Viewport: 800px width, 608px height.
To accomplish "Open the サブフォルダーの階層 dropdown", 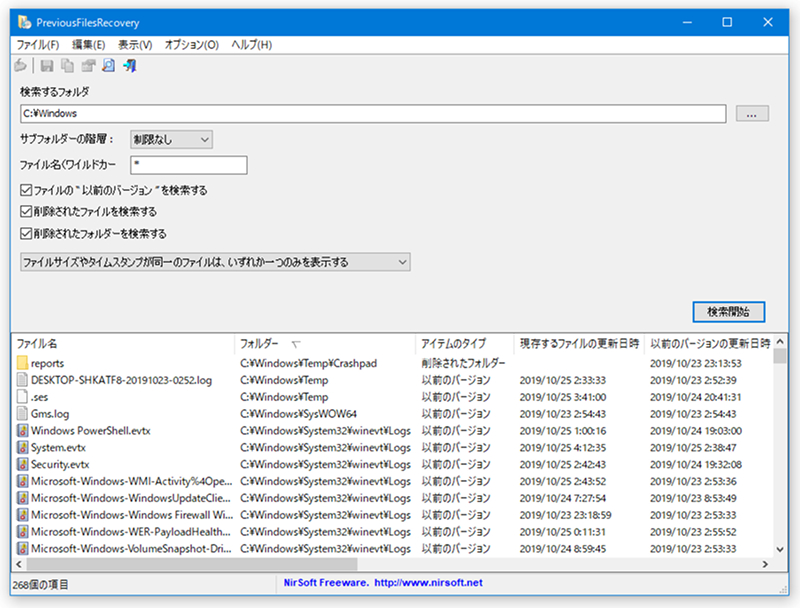I will point(171,139).
